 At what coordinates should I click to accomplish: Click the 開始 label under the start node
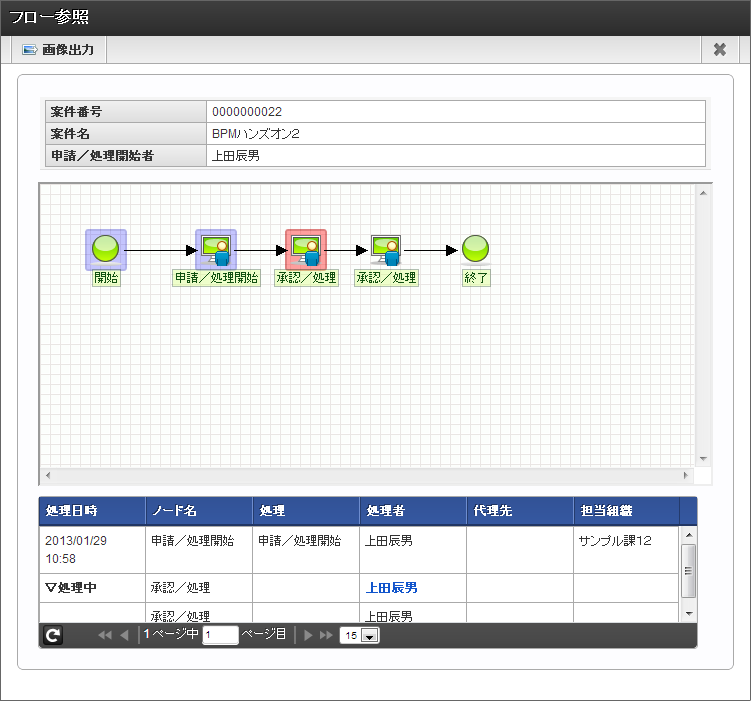click(x=106, y=278)
